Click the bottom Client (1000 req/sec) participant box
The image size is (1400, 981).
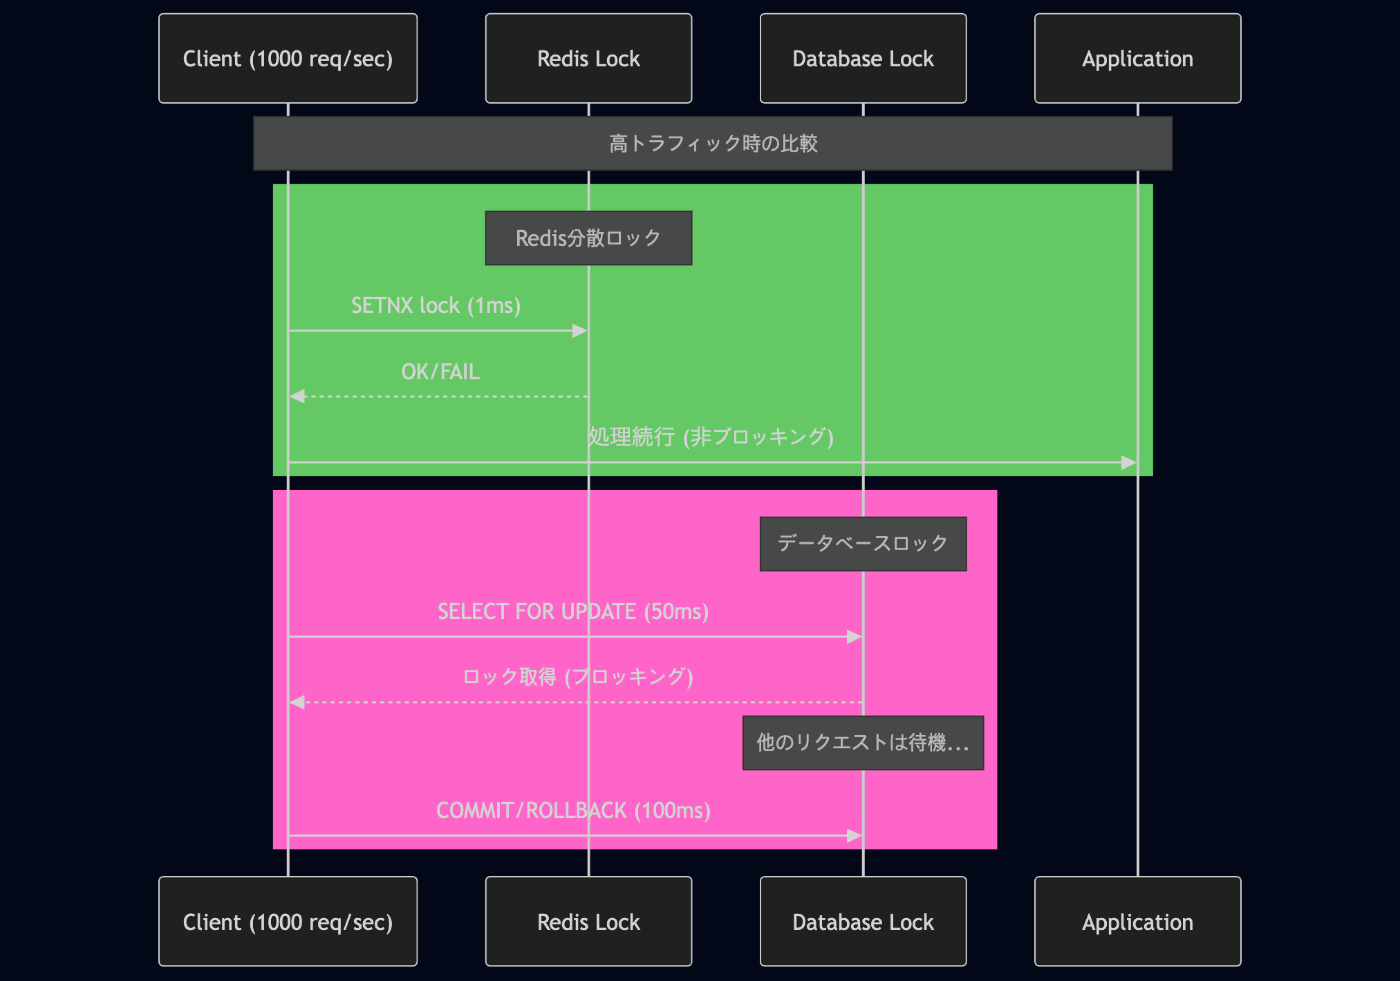pos(288,921)
